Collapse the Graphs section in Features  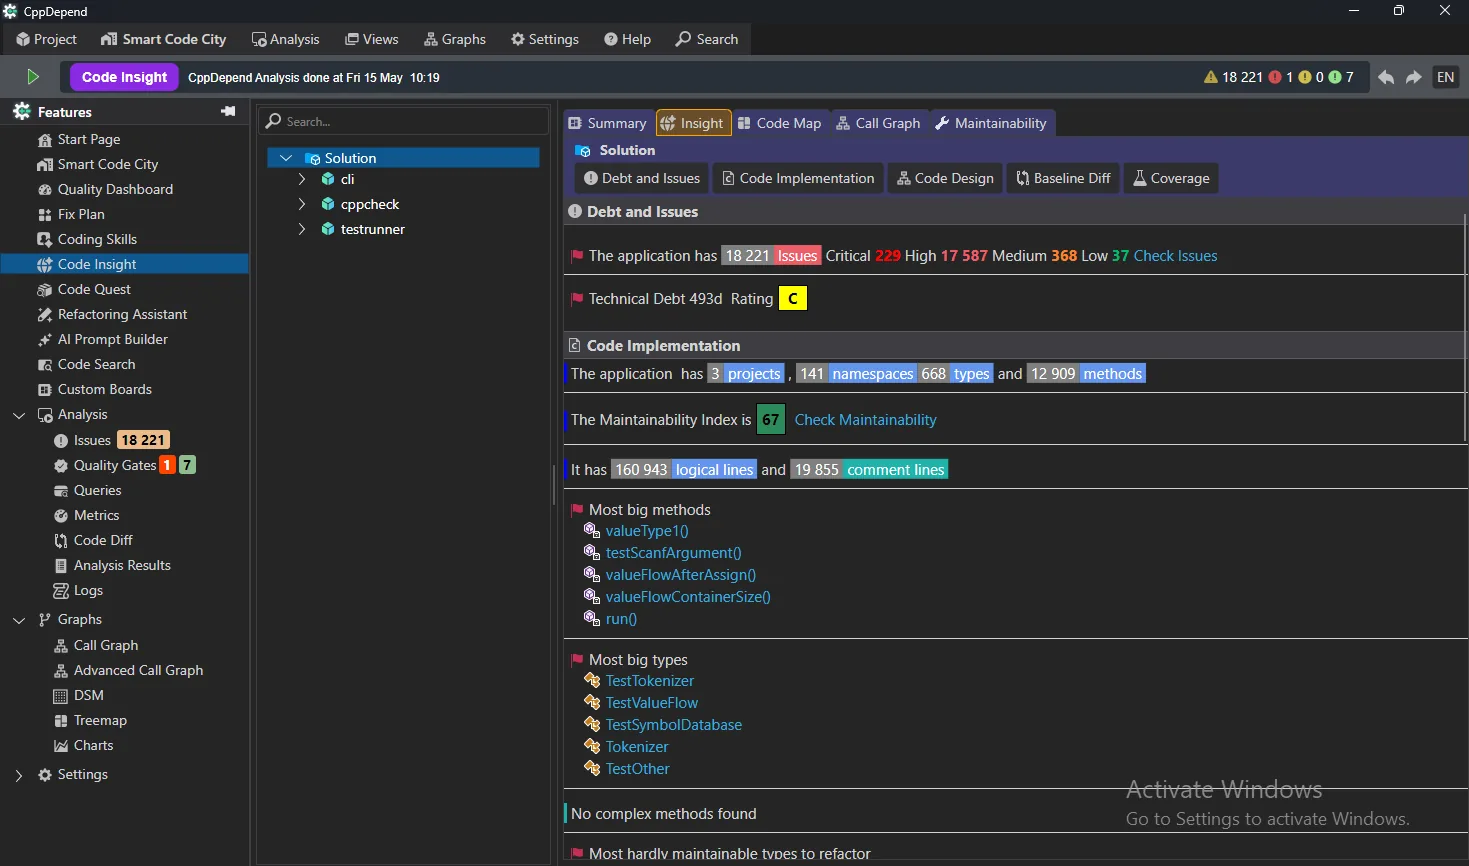click(19, 620)
